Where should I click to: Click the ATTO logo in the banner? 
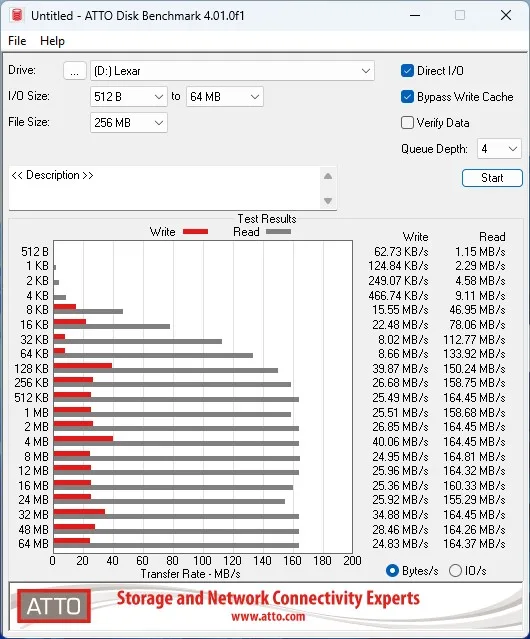coord(54,606)
